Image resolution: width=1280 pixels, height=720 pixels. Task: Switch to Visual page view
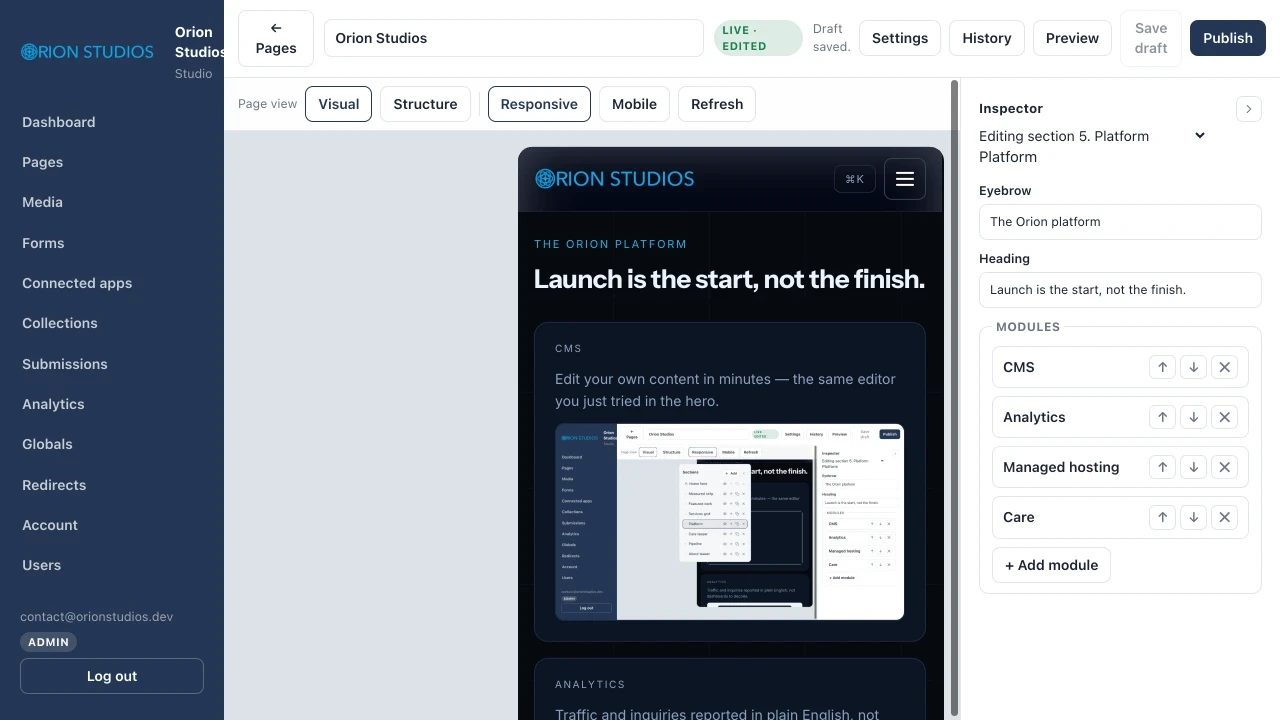[339, 104]
